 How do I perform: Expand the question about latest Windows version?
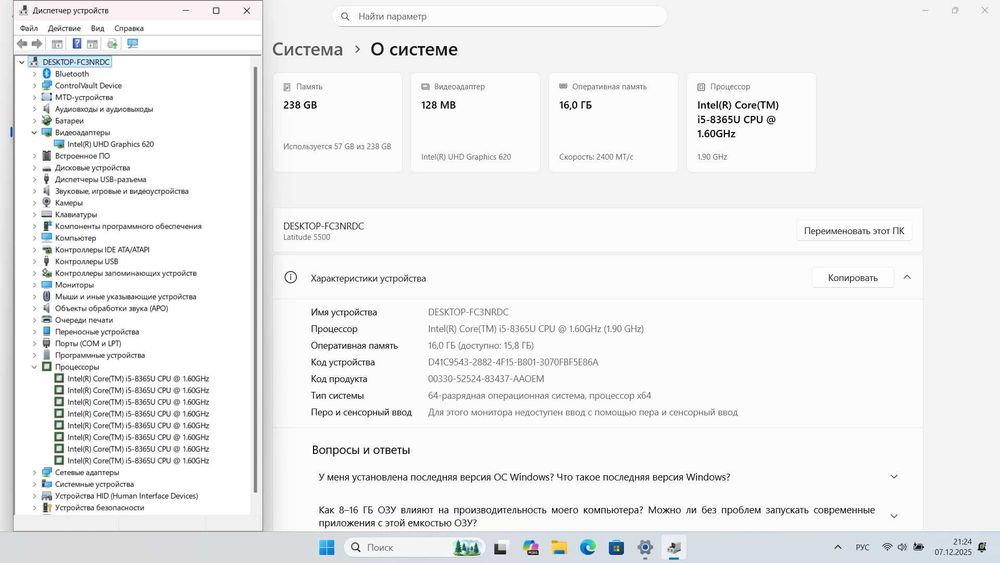pos(894,477)
